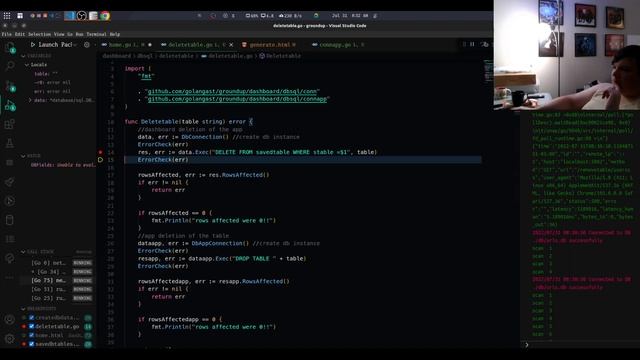The image size is (640, 360).
Task: Close the deletetable.go tab
Action: (x=231, y=44)
